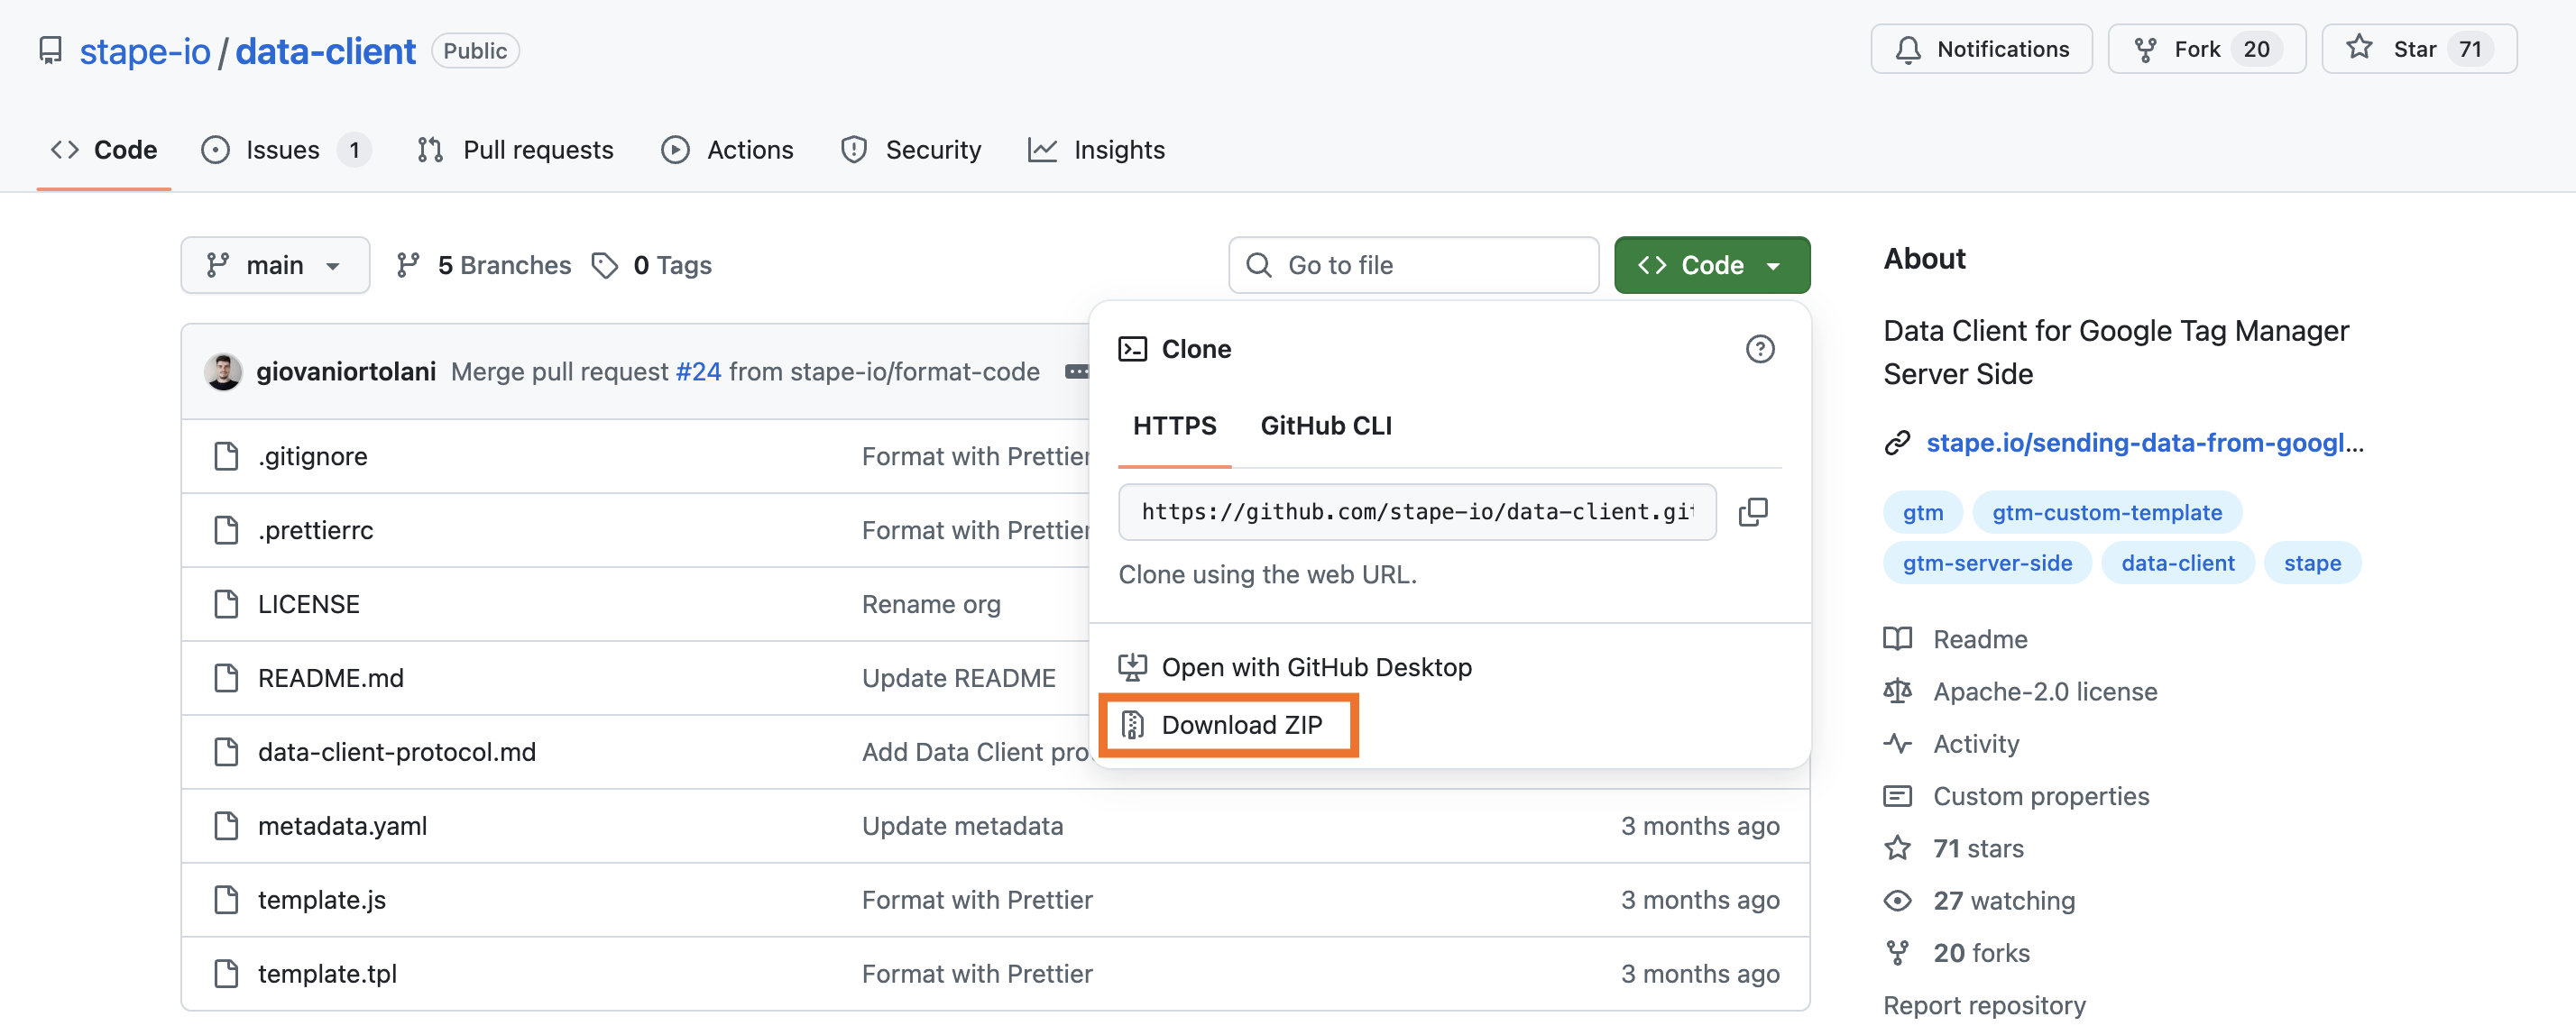This screenshot has width=2576, height=1035.
Task: Open giovaniortolani's profile link
Action: (x=346, y=371)
